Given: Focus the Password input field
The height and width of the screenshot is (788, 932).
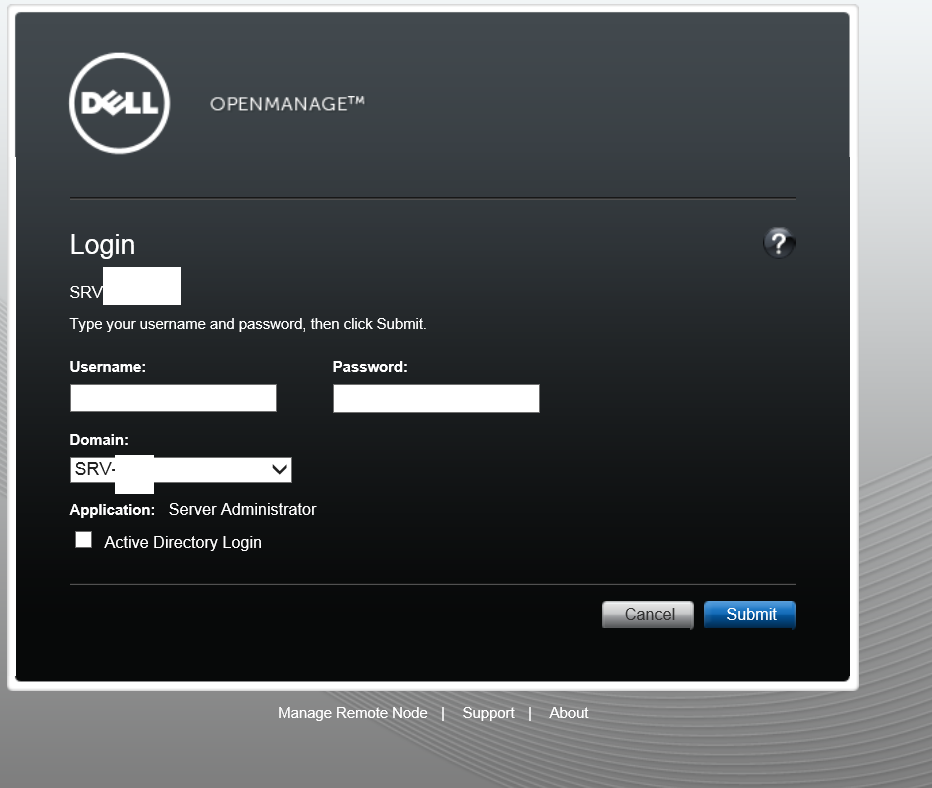Looking at the screenshot, I should (436, 398).
